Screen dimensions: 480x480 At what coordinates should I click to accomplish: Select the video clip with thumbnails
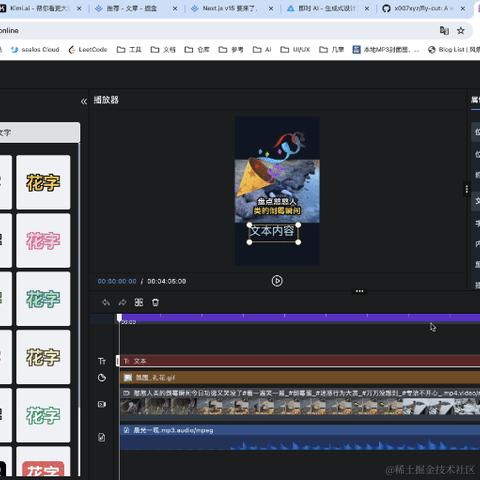(300, 402)
